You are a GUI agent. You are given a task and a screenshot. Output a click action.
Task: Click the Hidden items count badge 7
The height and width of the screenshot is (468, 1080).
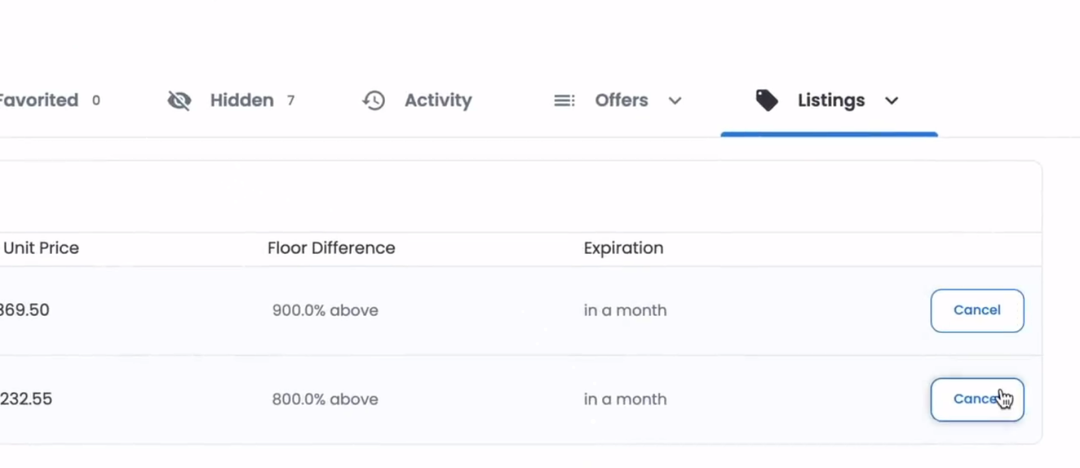click(x=291, y=100)
